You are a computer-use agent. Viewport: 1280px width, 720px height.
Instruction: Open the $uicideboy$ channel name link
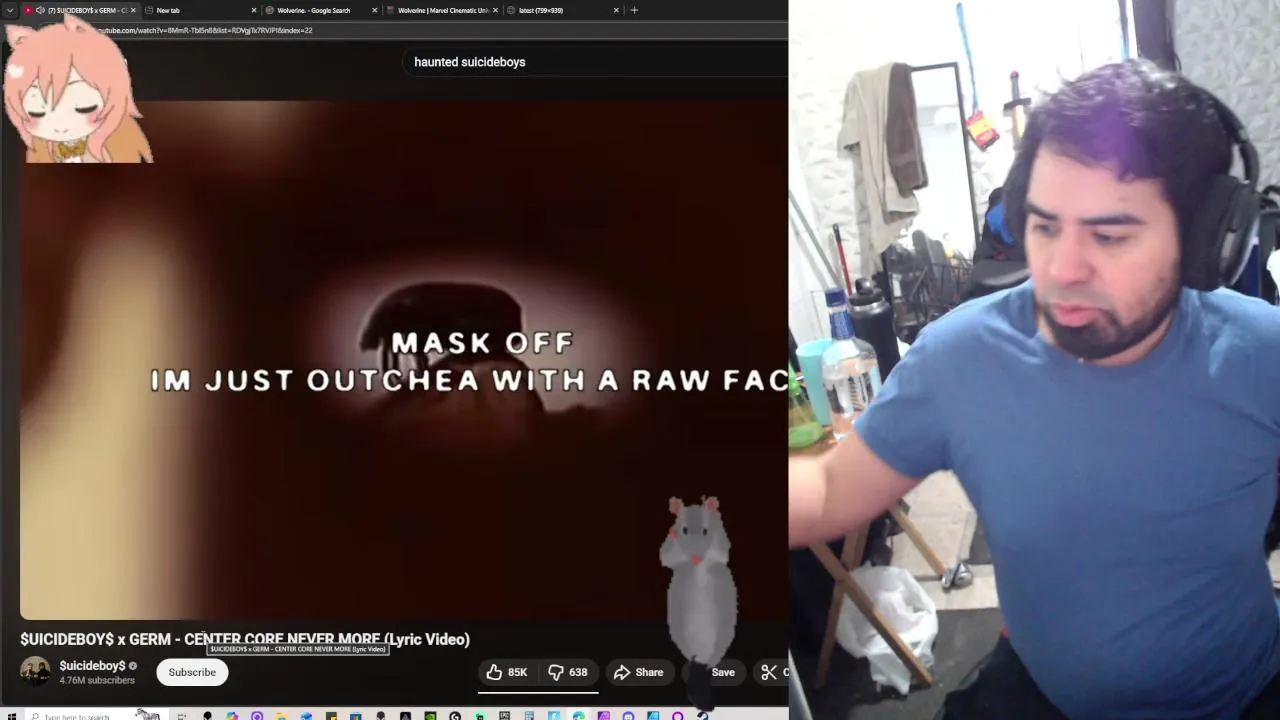[x=92, y=665]
